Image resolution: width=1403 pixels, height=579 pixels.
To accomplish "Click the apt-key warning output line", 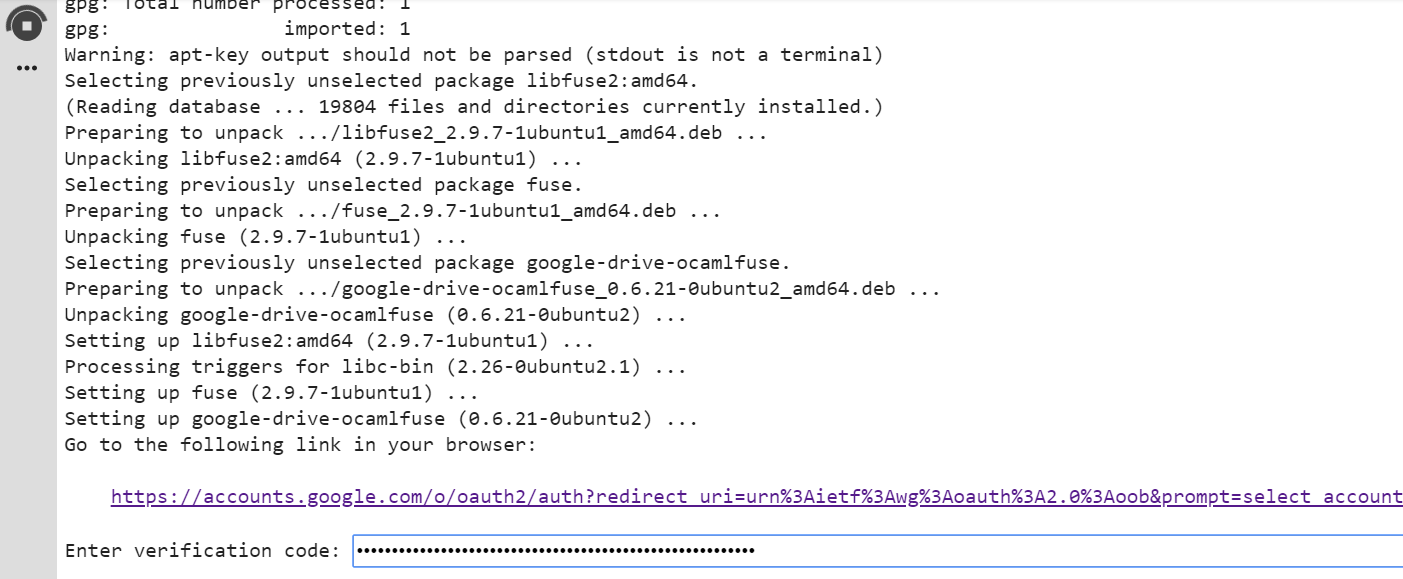I will 473,55.
